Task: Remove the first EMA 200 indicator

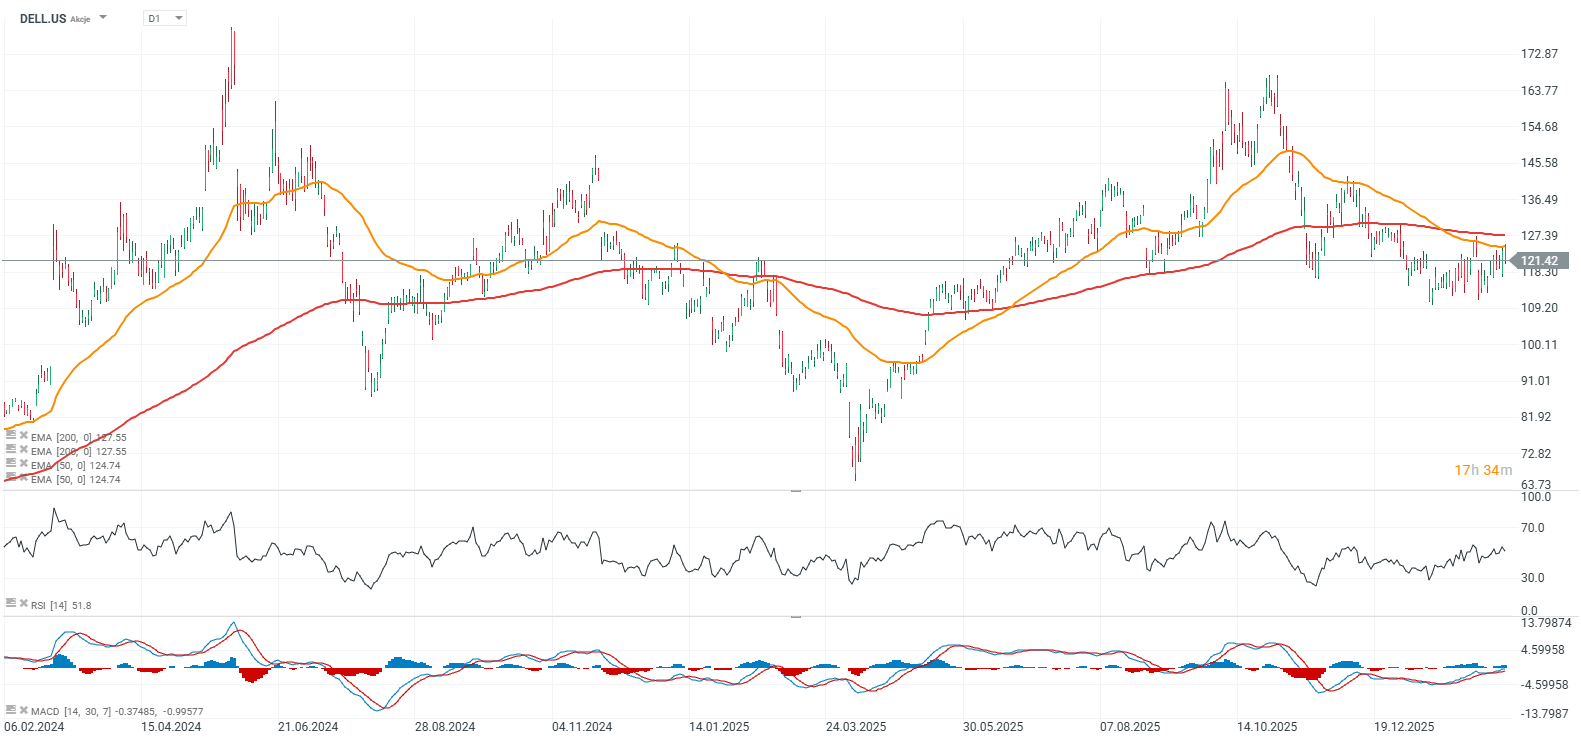Action: (23, 436)
